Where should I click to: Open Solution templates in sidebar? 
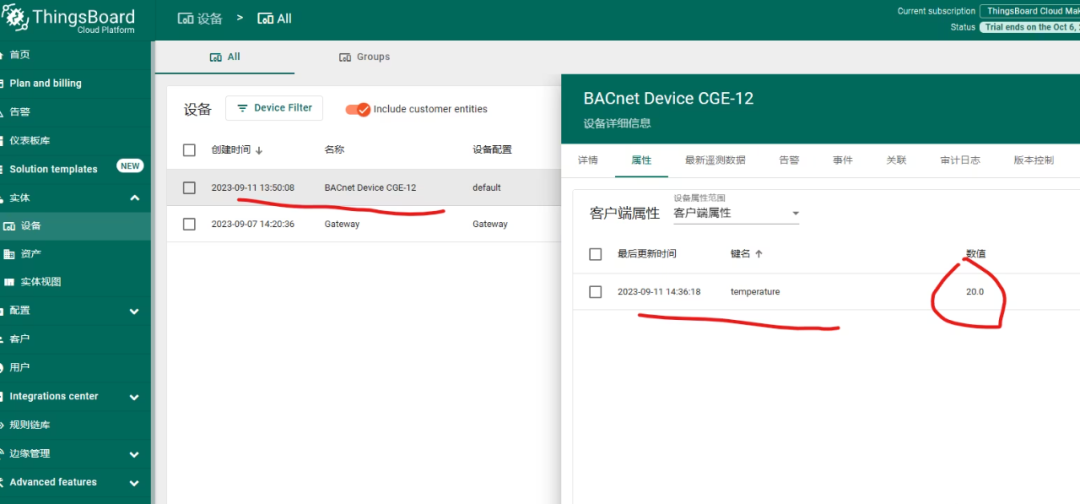(x=53, y=169)
